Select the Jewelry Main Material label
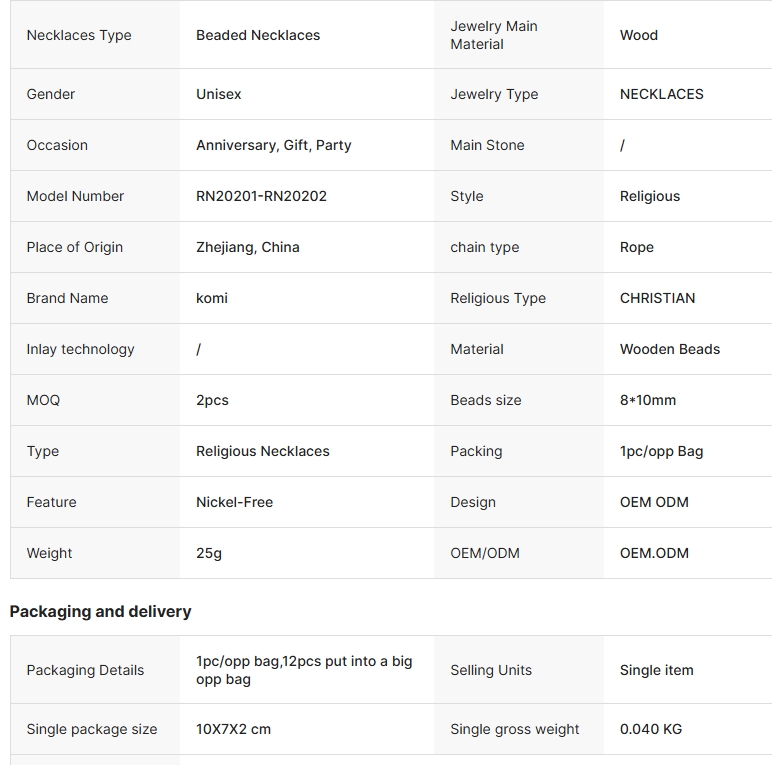Screen dimensions: 772x765 point(494,35)
